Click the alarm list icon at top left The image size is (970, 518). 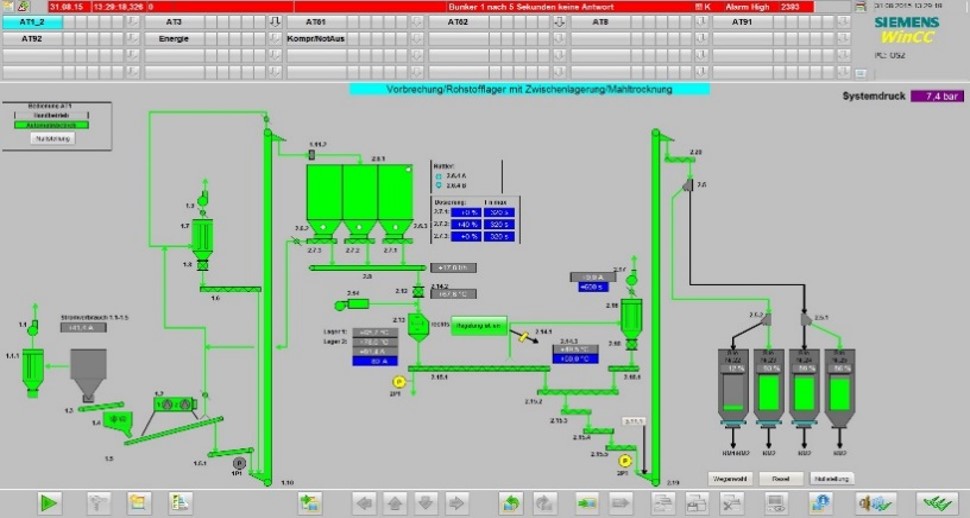tap(7, 6)
